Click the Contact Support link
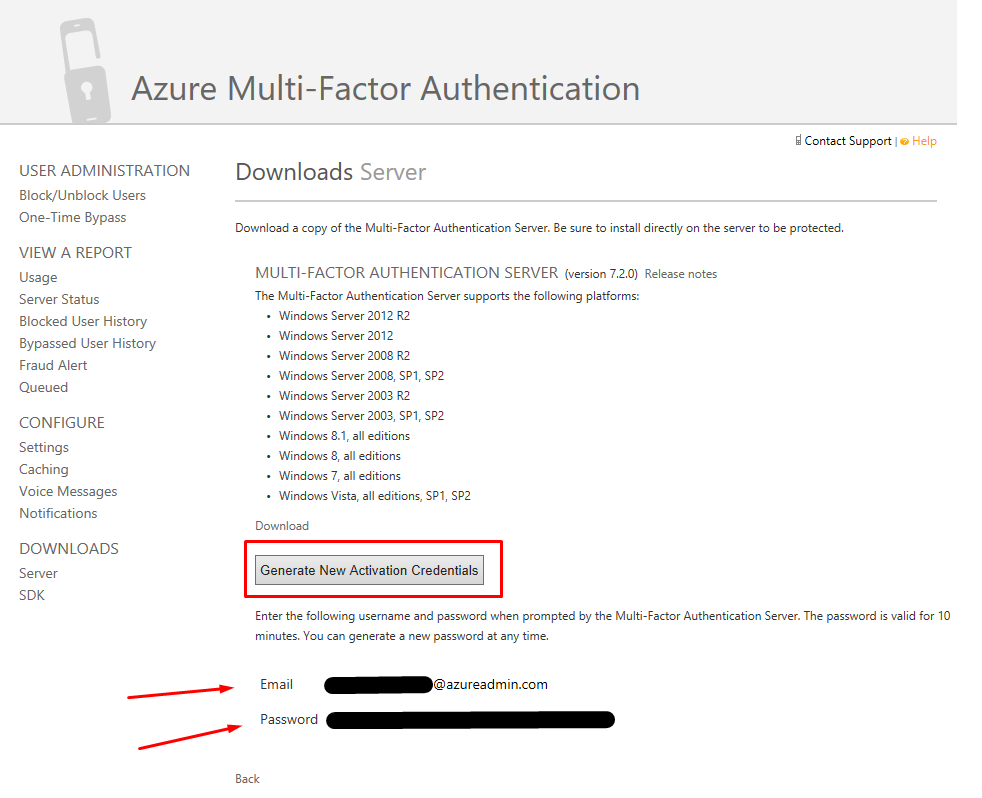Screen dimensions: 982x798 point(848,141)
